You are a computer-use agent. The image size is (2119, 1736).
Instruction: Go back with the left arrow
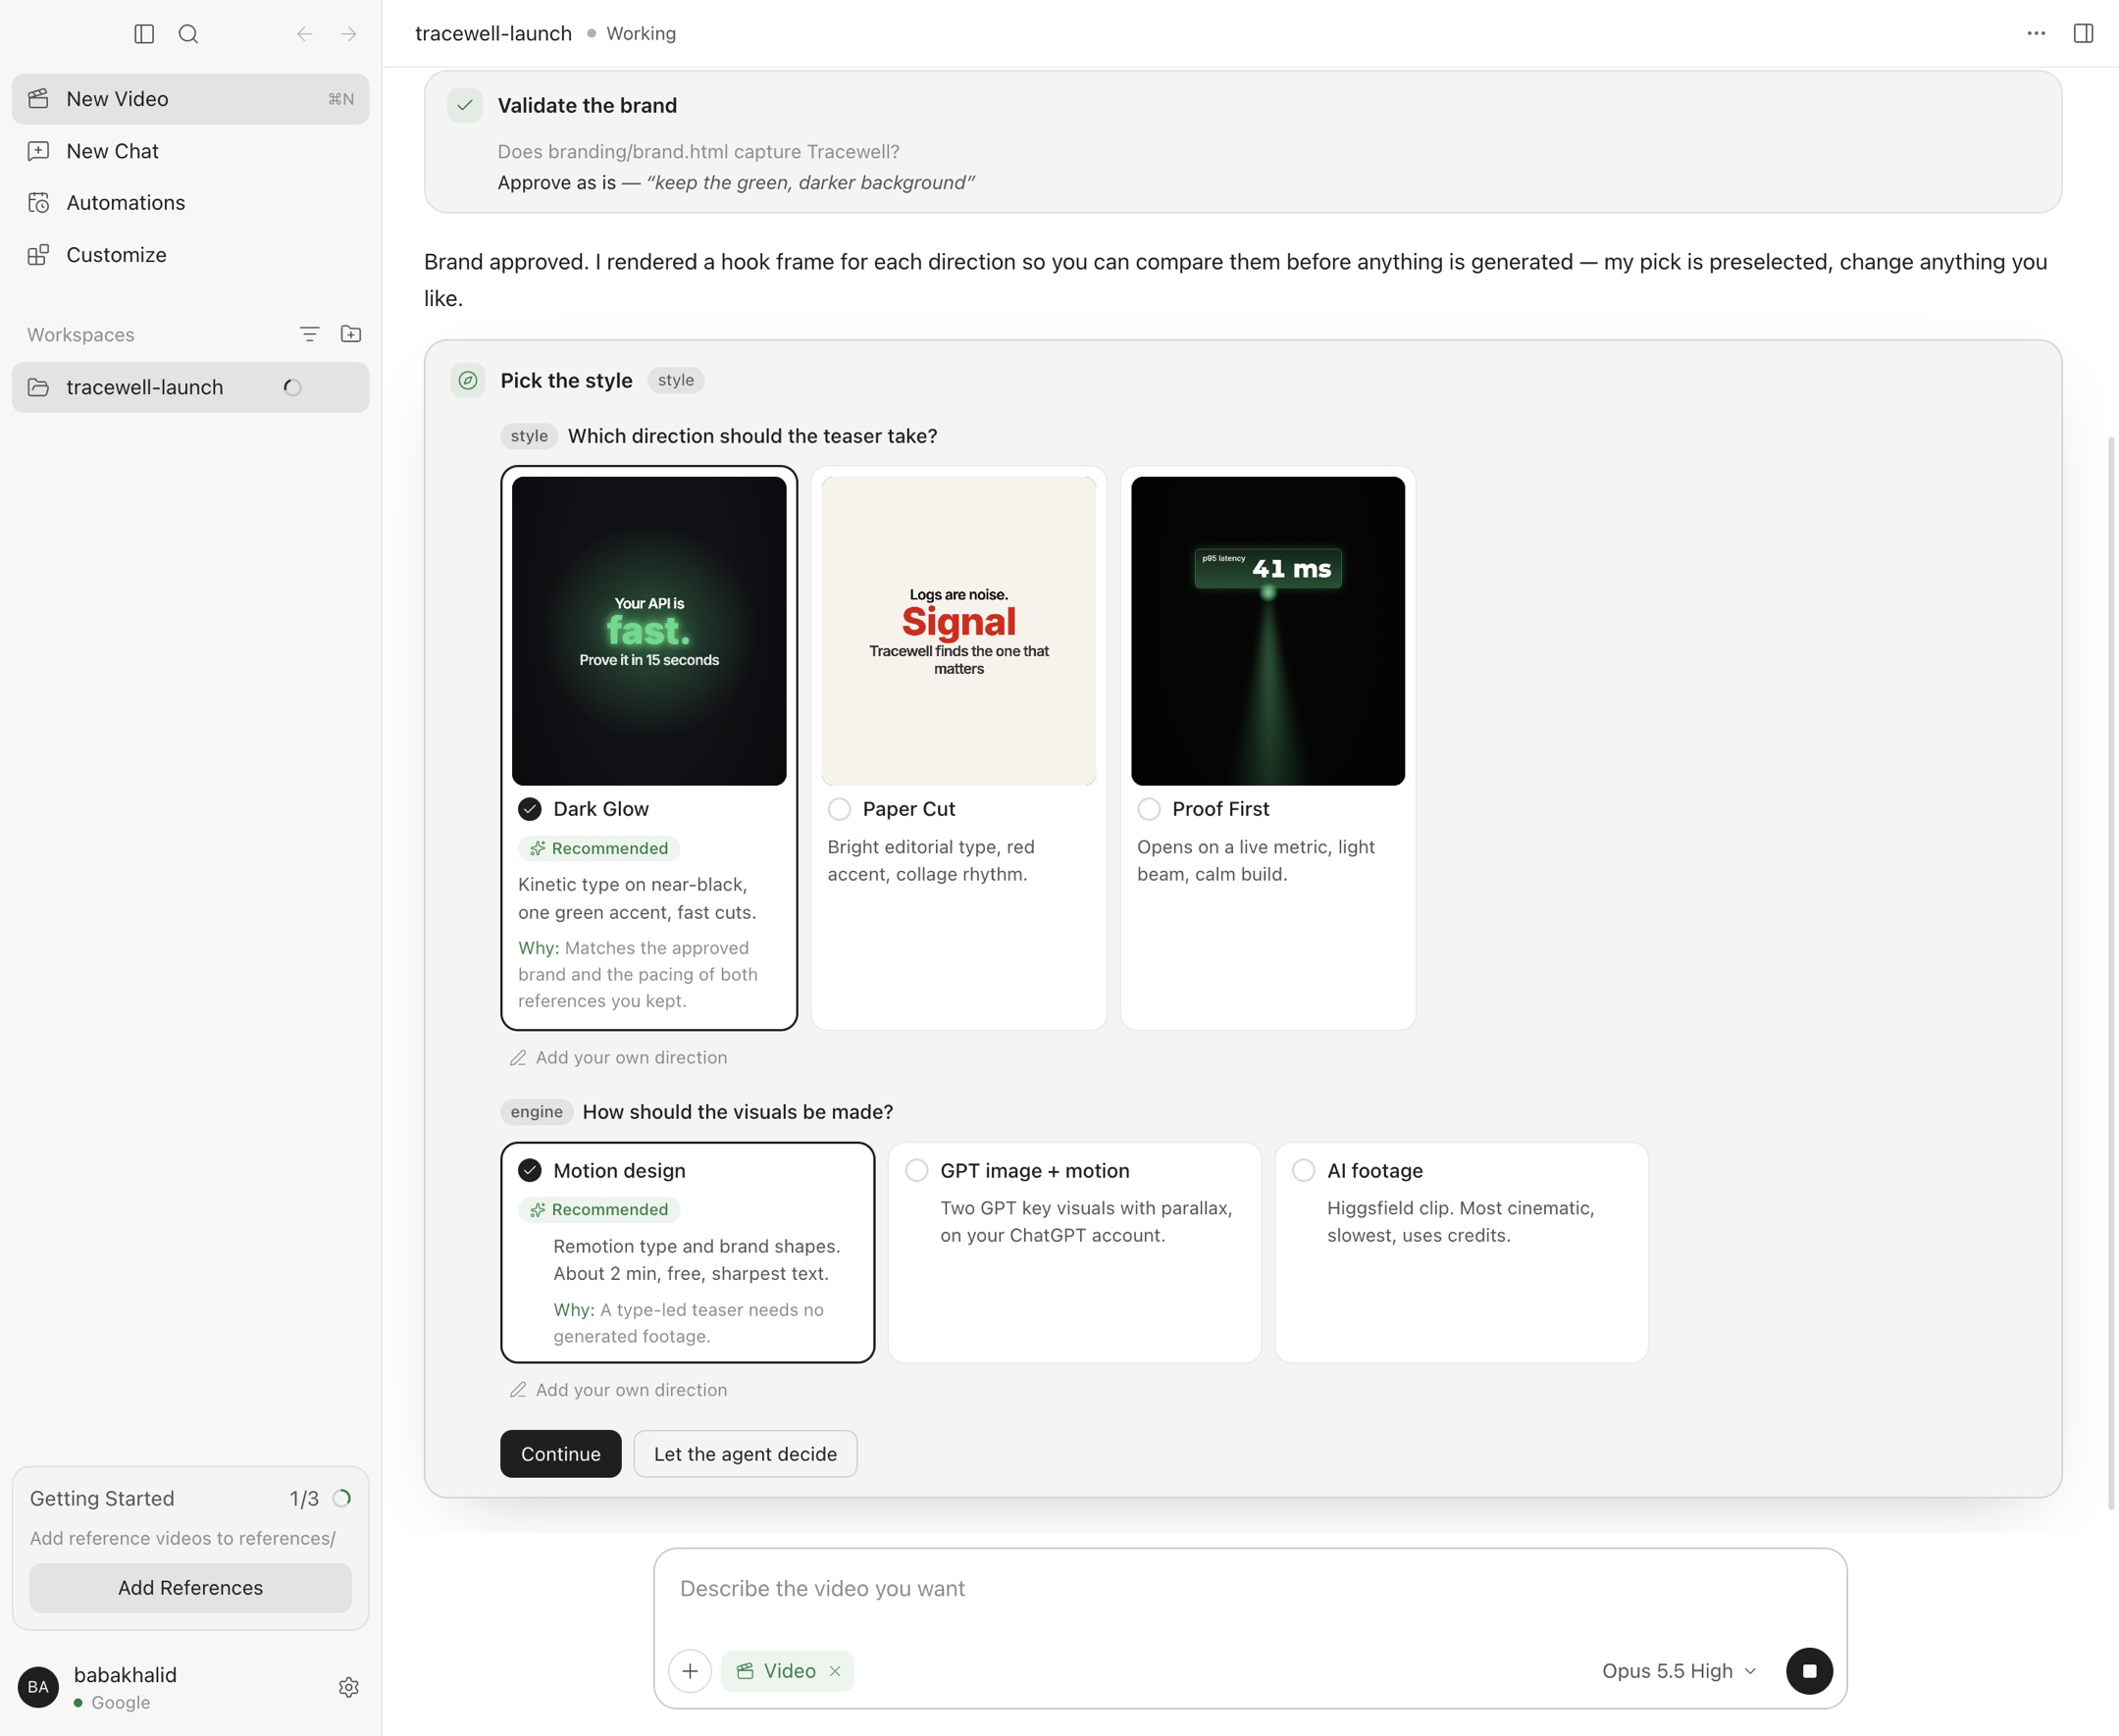[x=304, y=34]
